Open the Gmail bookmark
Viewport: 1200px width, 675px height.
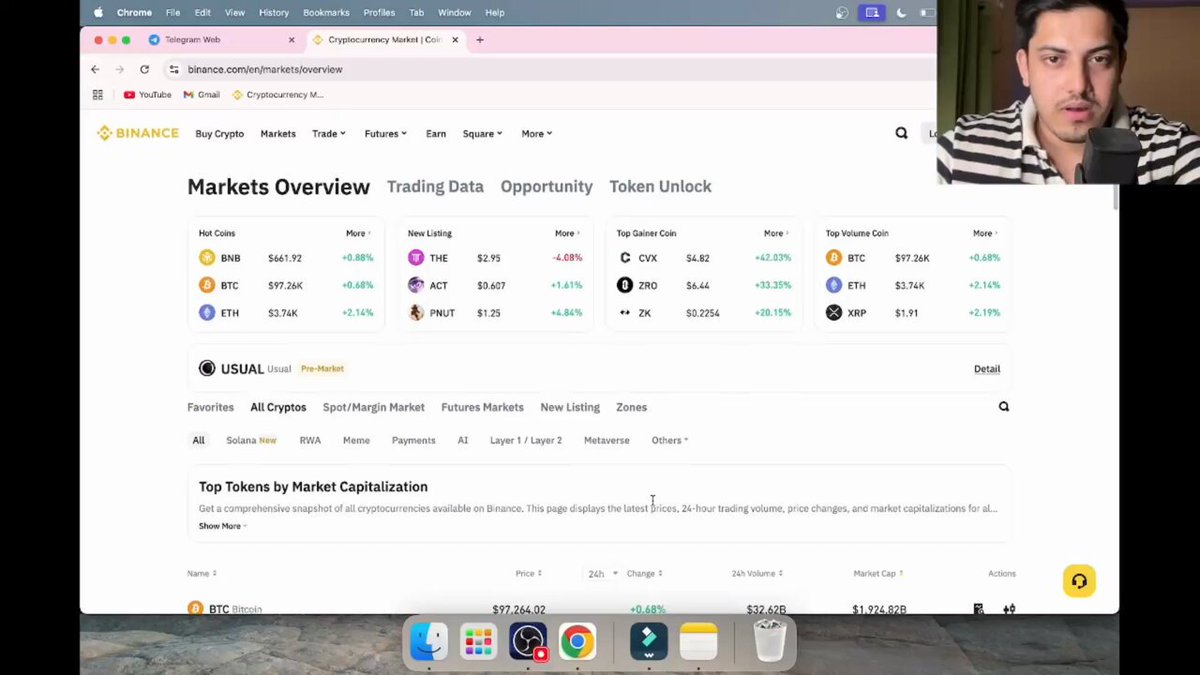pyautogui.click(x=202, y=95)
